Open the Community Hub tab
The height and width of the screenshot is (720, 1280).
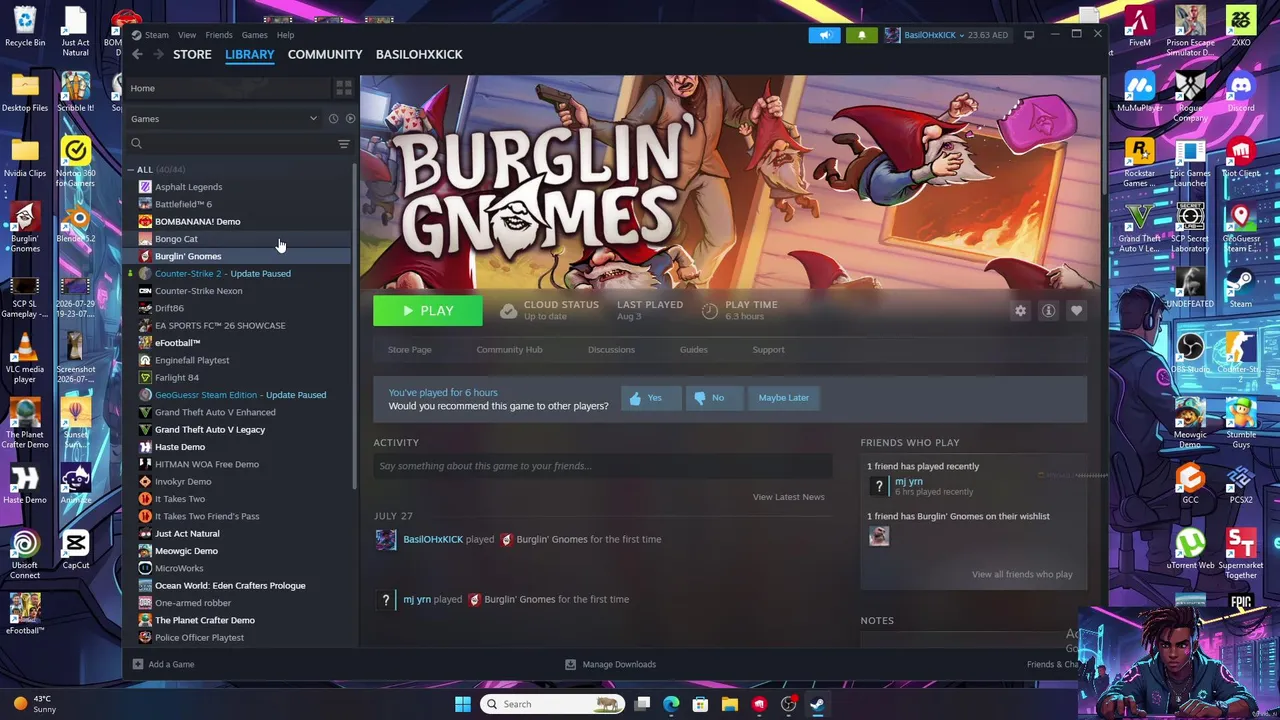coord(509,350)
